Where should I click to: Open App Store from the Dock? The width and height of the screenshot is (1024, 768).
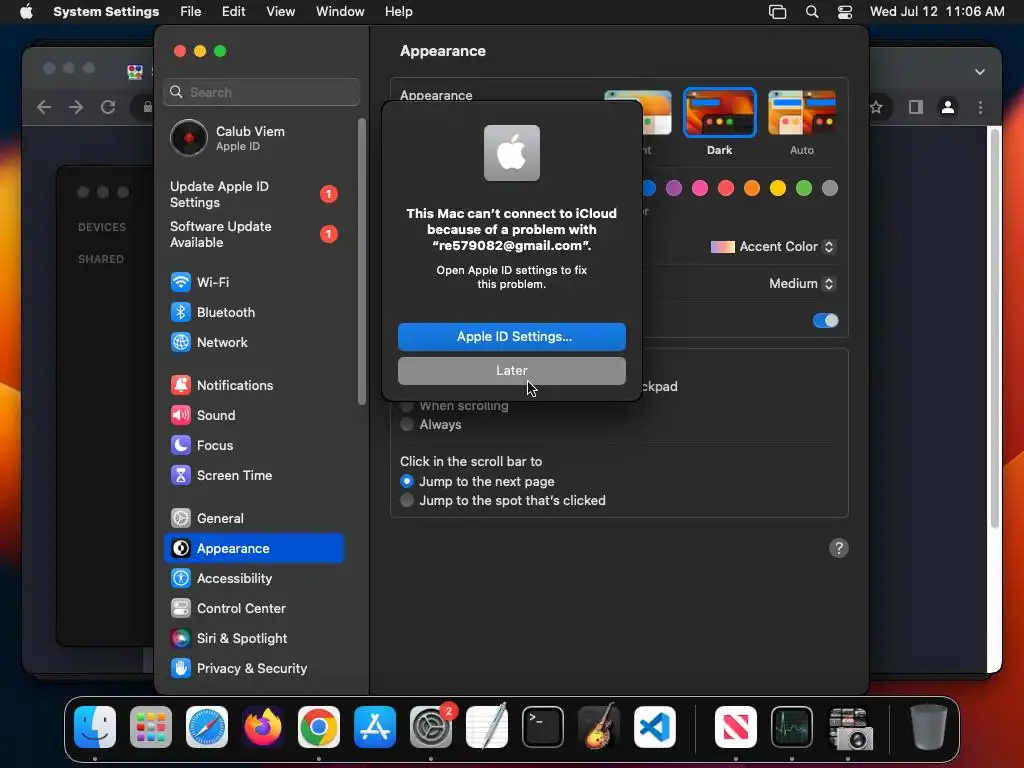tap(375, 727)
